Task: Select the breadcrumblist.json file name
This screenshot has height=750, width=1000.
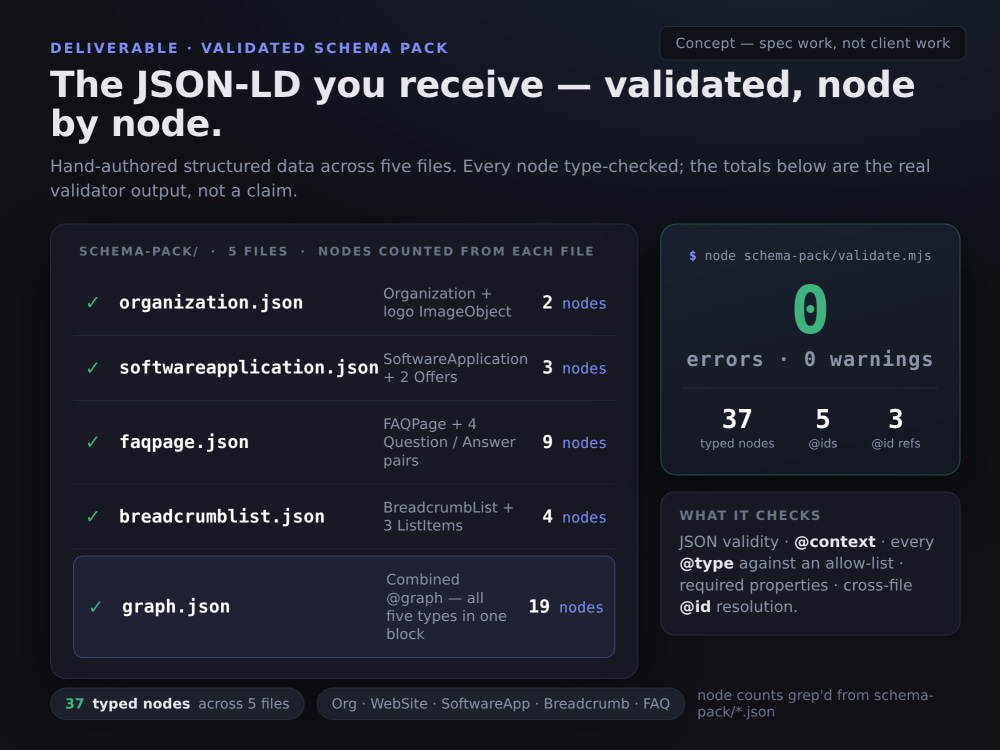Action: pos(222,517)
